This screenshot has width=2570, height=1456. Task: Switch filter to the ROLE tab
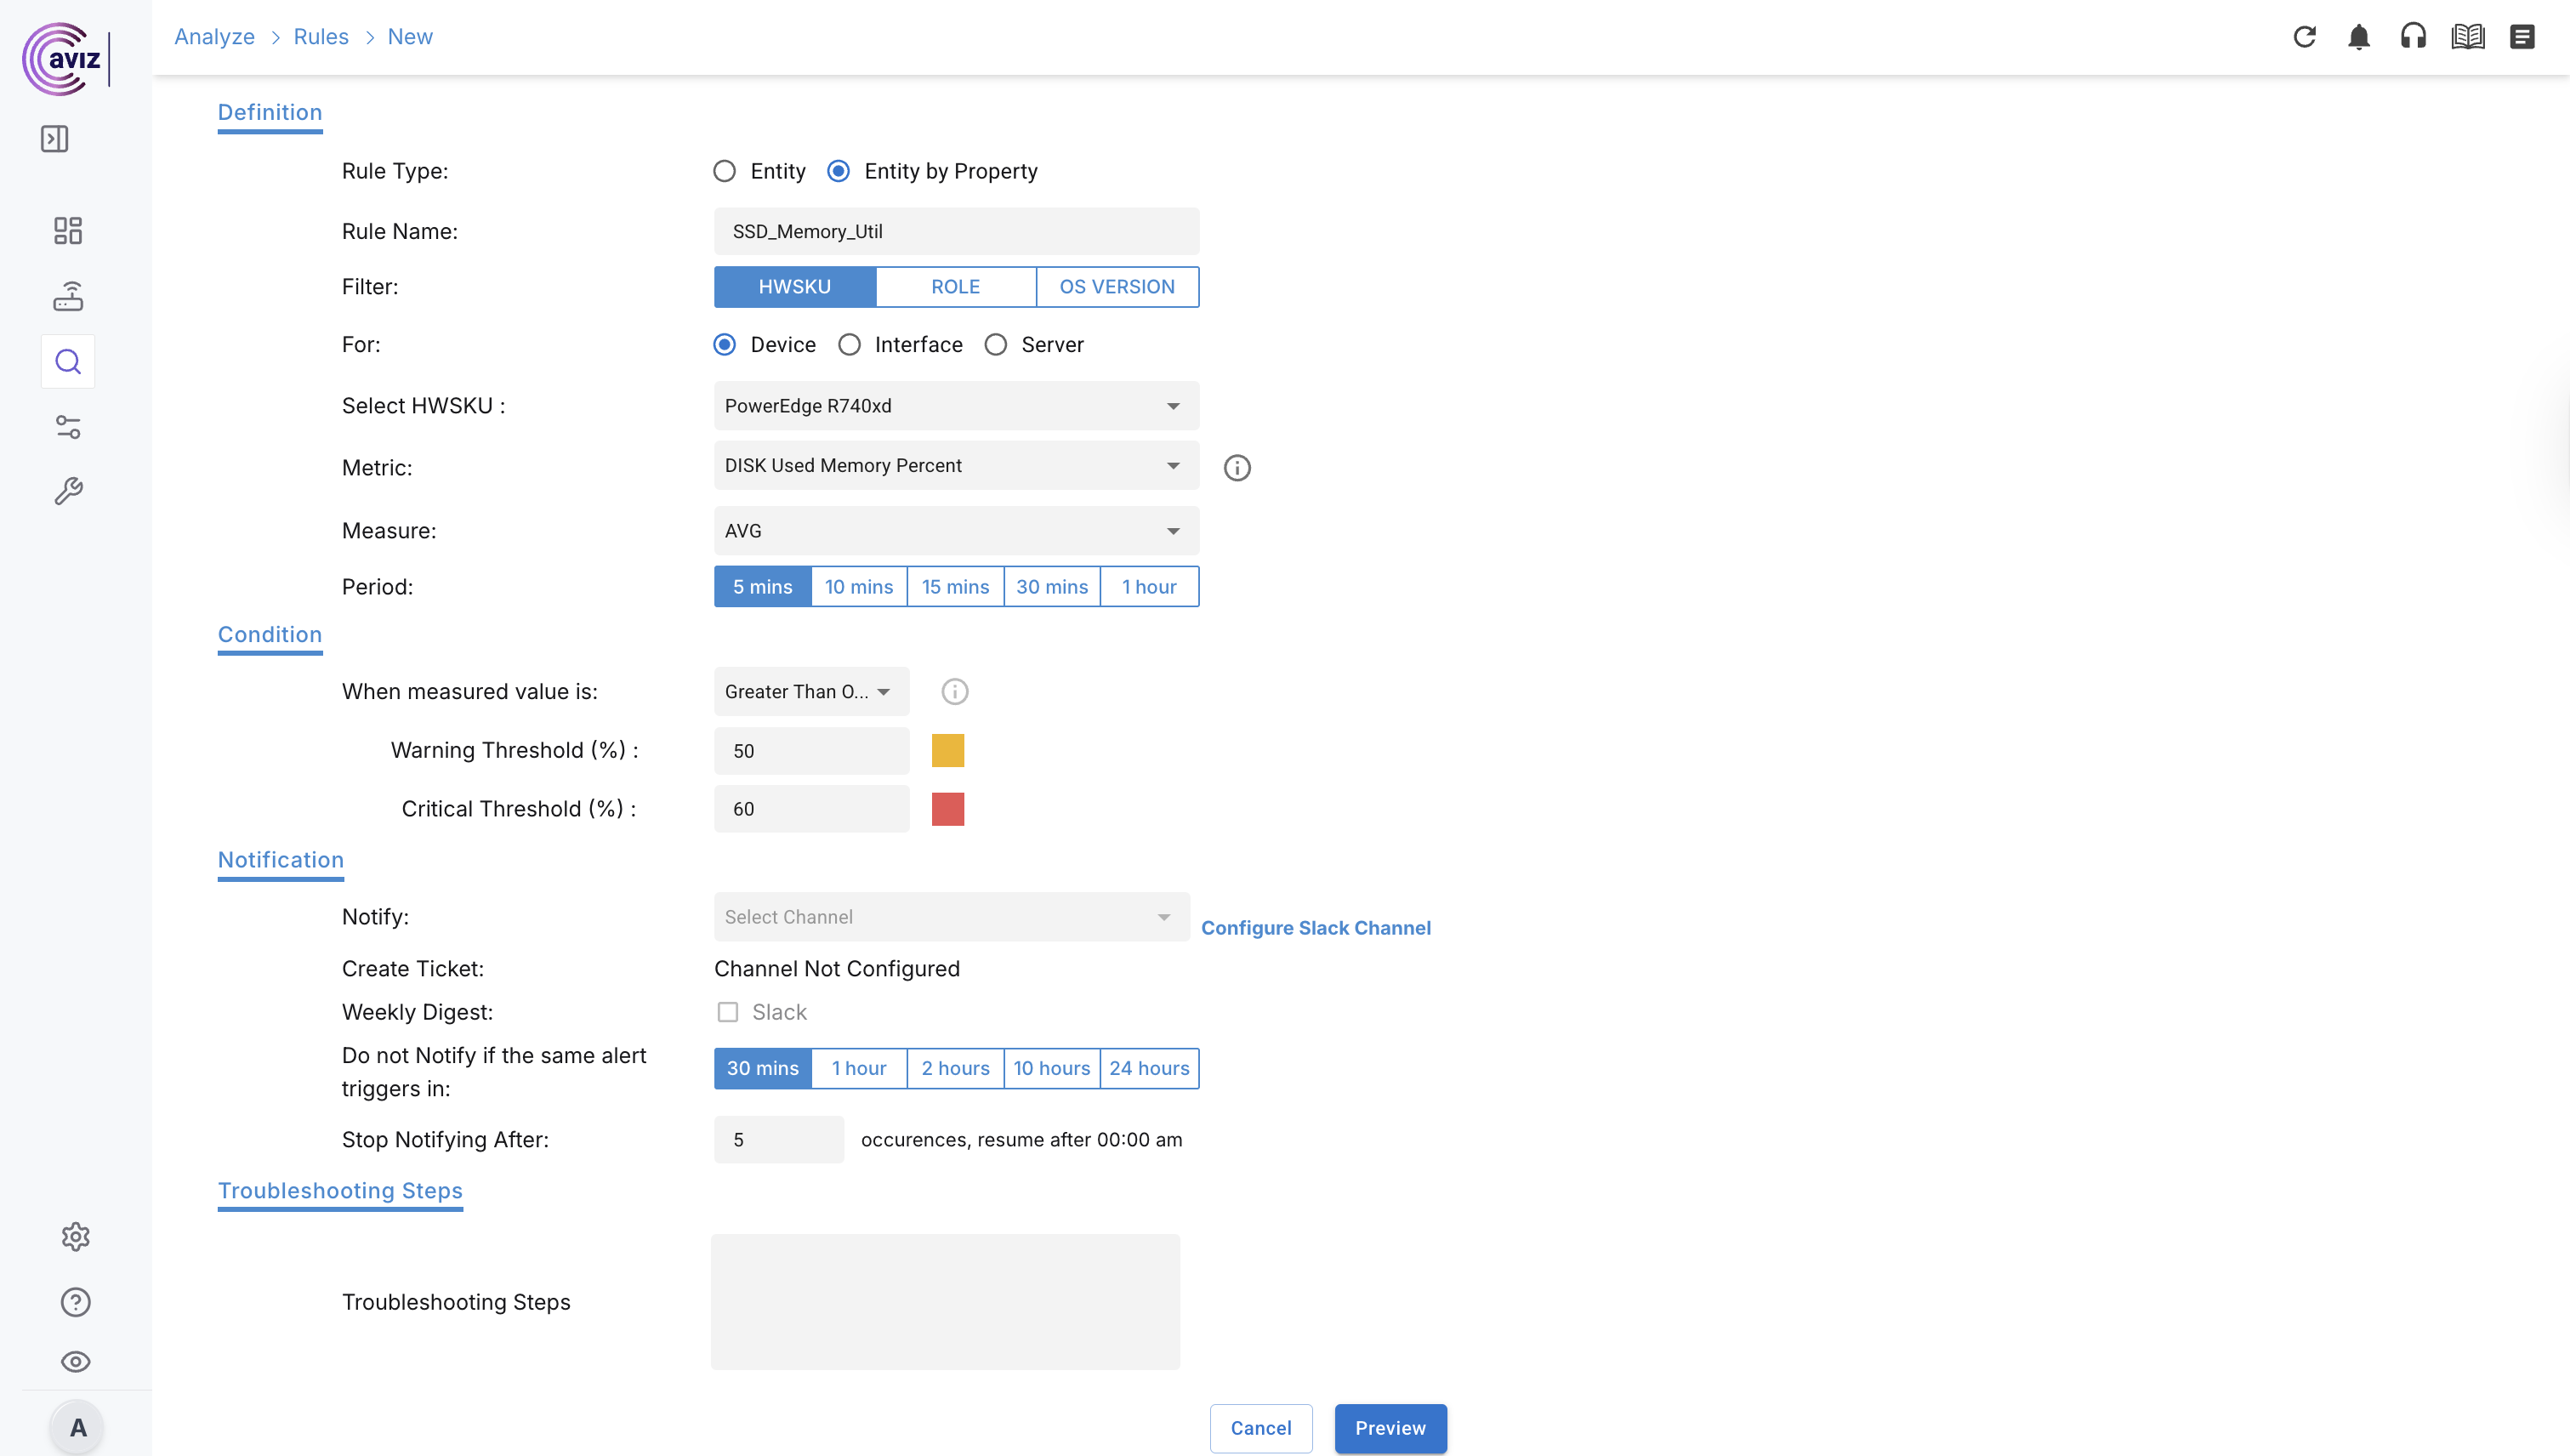955,287
